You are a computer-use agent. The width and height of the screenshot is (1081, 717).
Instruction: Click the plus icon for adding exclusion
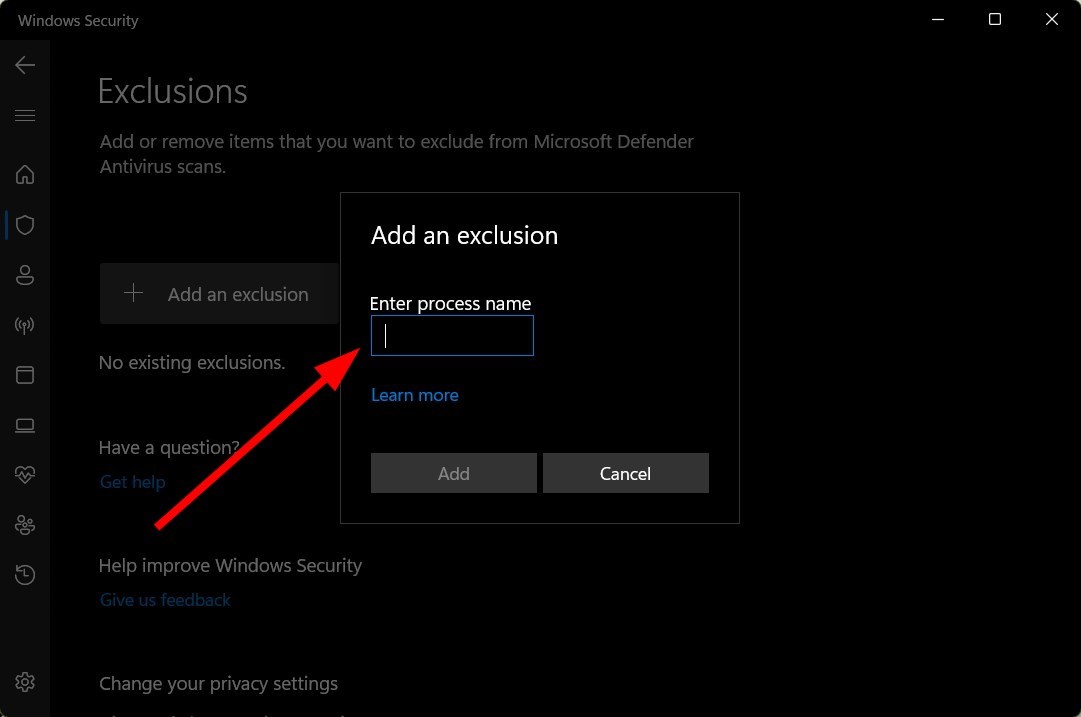[x=133, y=293]
